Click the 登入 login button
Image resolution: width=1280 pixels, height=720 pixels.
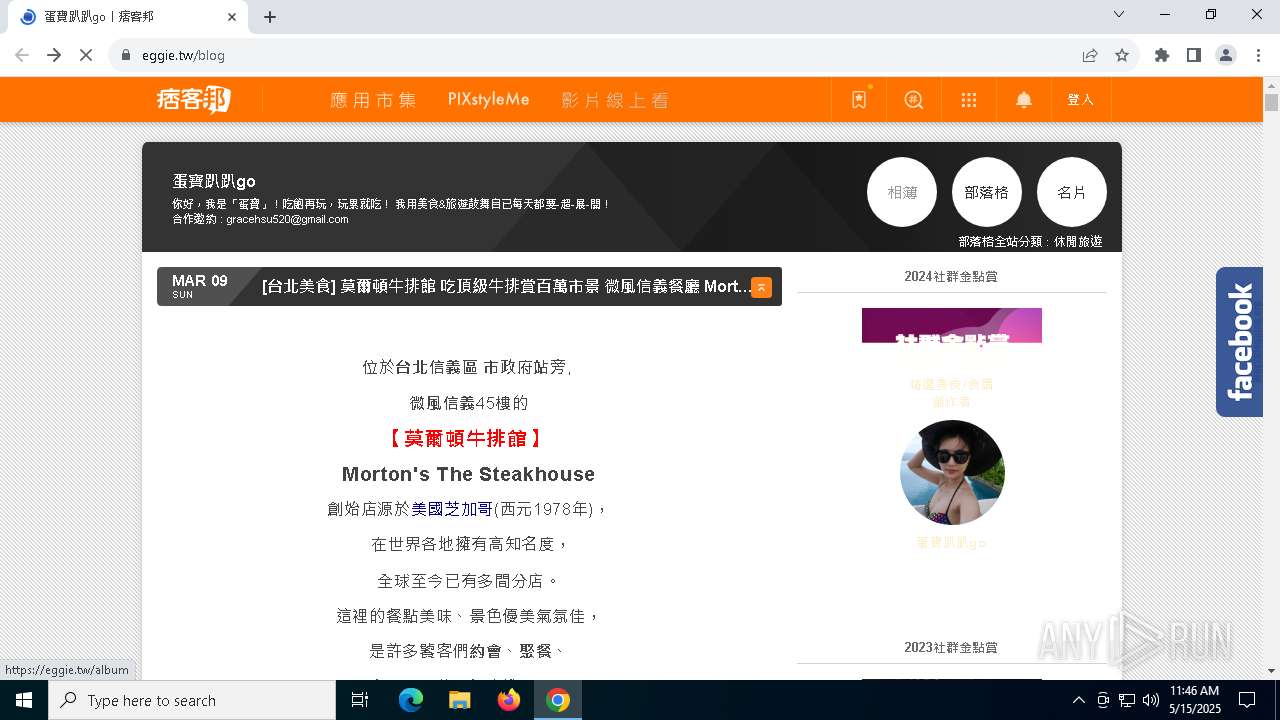coord(1081,100)
